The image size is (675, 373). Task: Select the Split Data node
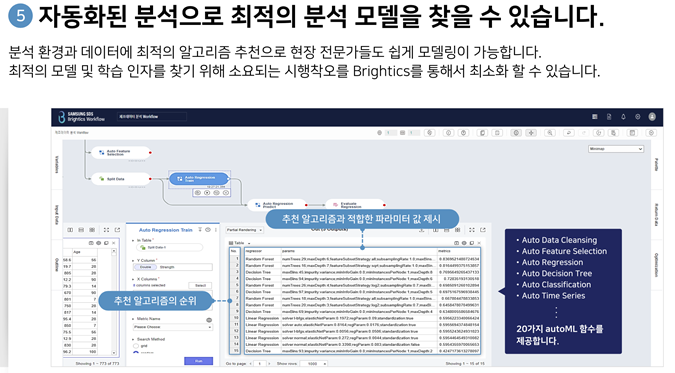click(121, 178)
